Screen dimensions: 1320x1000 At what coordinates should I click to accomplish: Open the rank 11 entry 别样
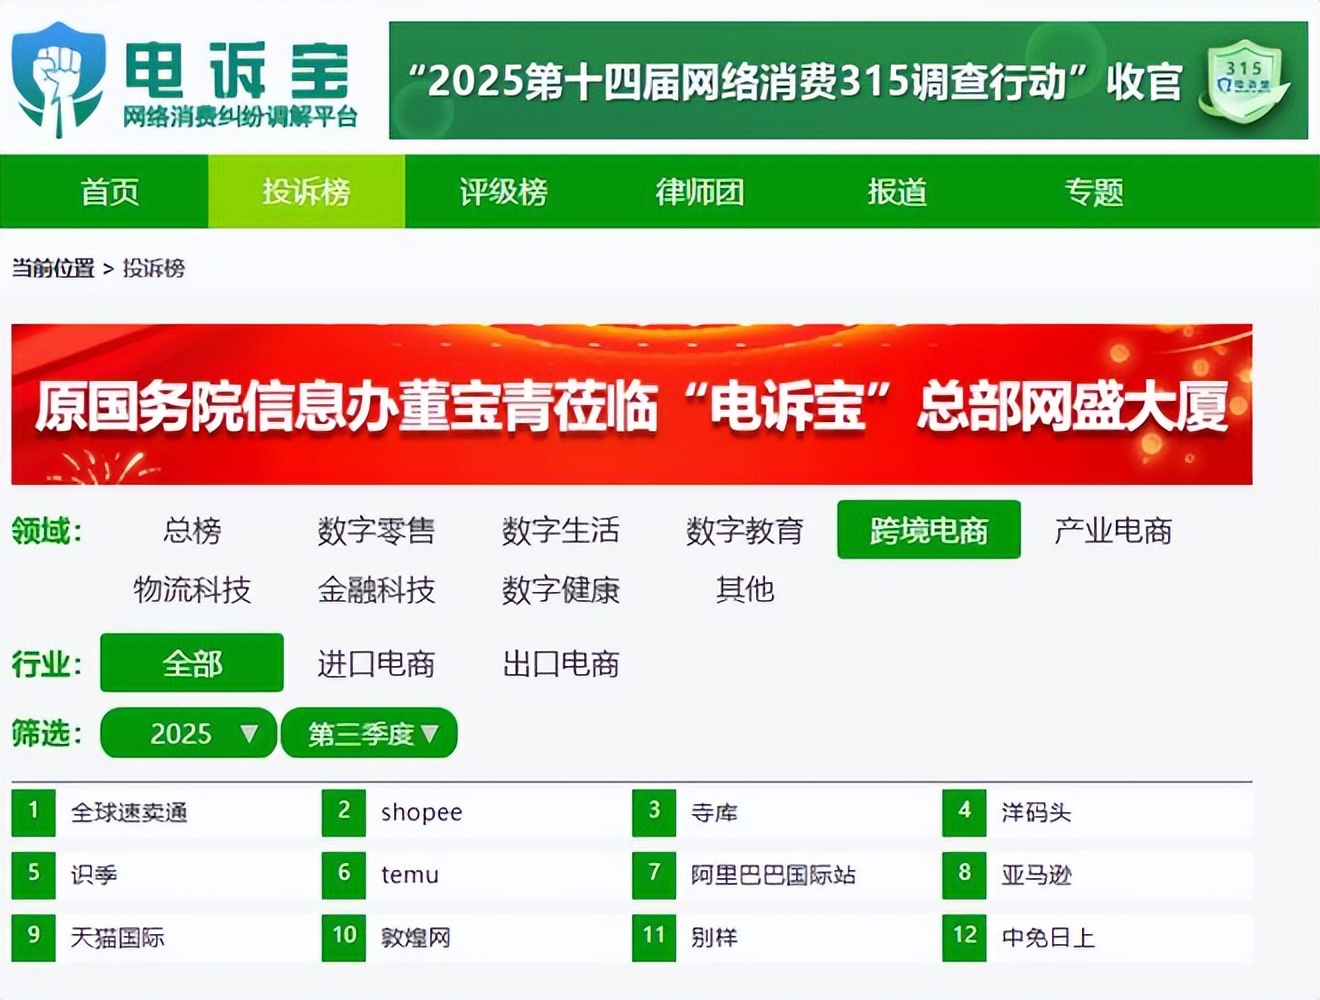click(714, 938)
